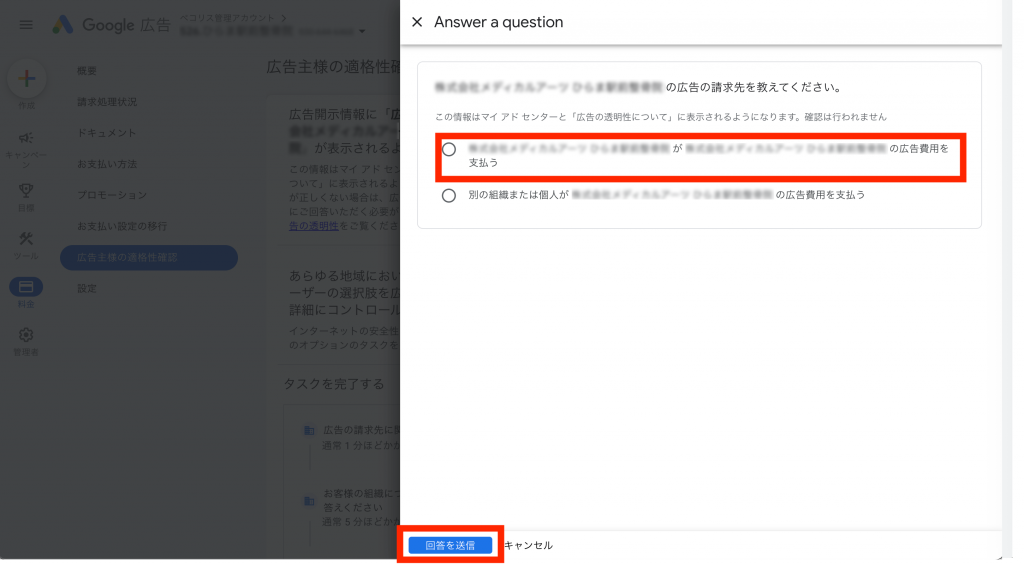Open 概要 in the billing sidebar

coord(88,71)
